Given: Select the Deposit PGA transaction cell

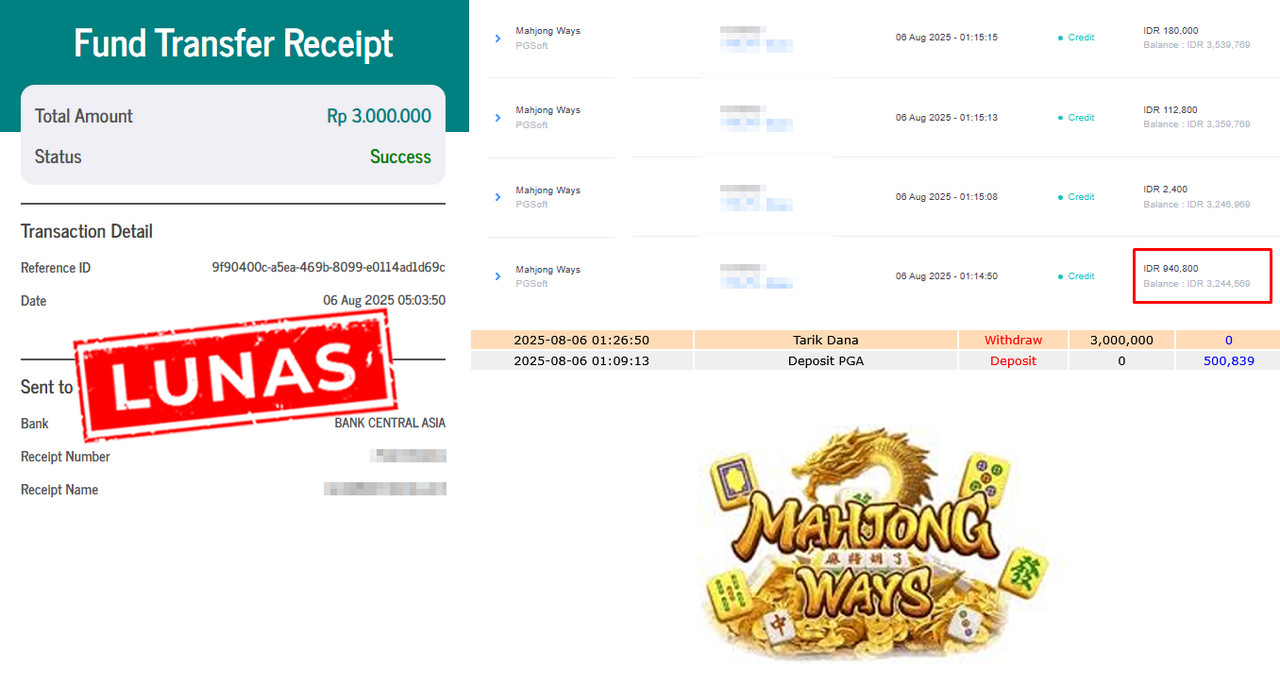Looking at the screenshot, I should tap(825, 361).
